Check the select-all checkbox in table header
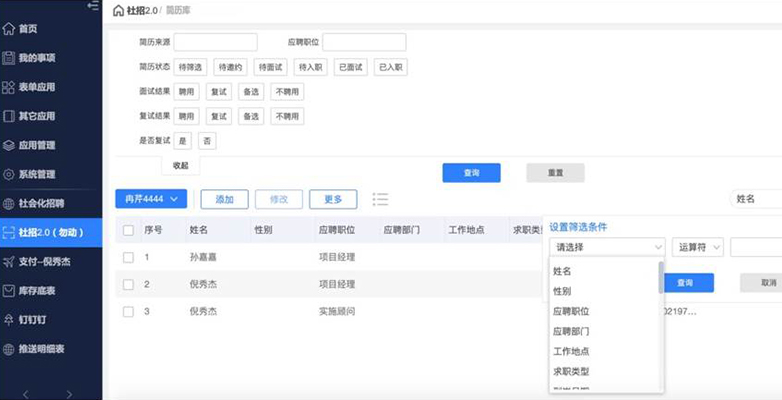 [128, 230]
